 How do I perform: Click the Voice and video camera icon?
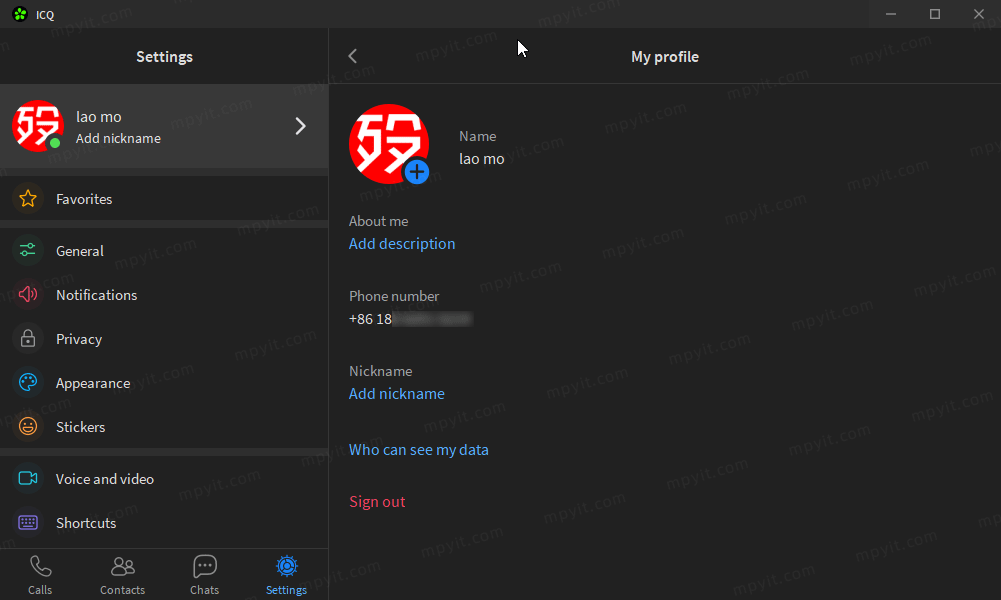(27, 479)
